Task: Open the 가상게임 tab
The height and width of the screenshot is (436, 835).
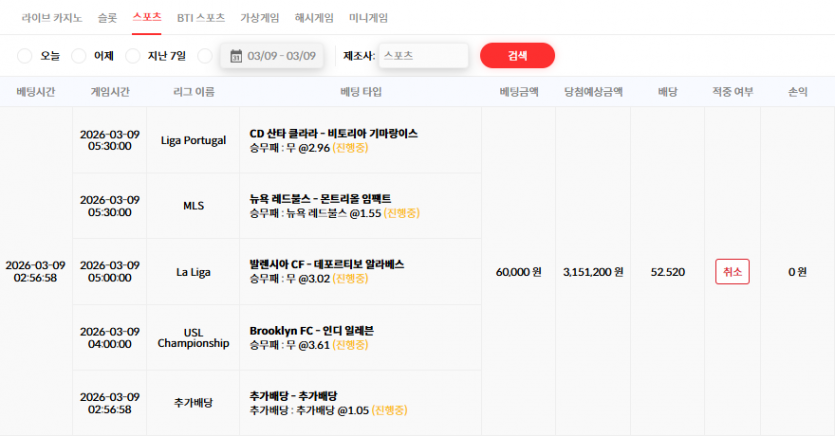Action: pos(259,18)
